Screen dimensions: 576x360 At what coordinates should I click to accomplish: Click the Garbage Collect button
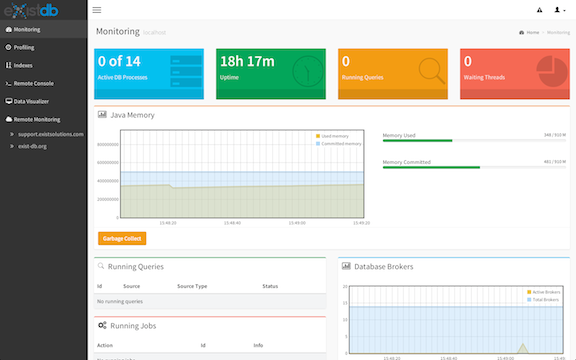pos(122,238)
